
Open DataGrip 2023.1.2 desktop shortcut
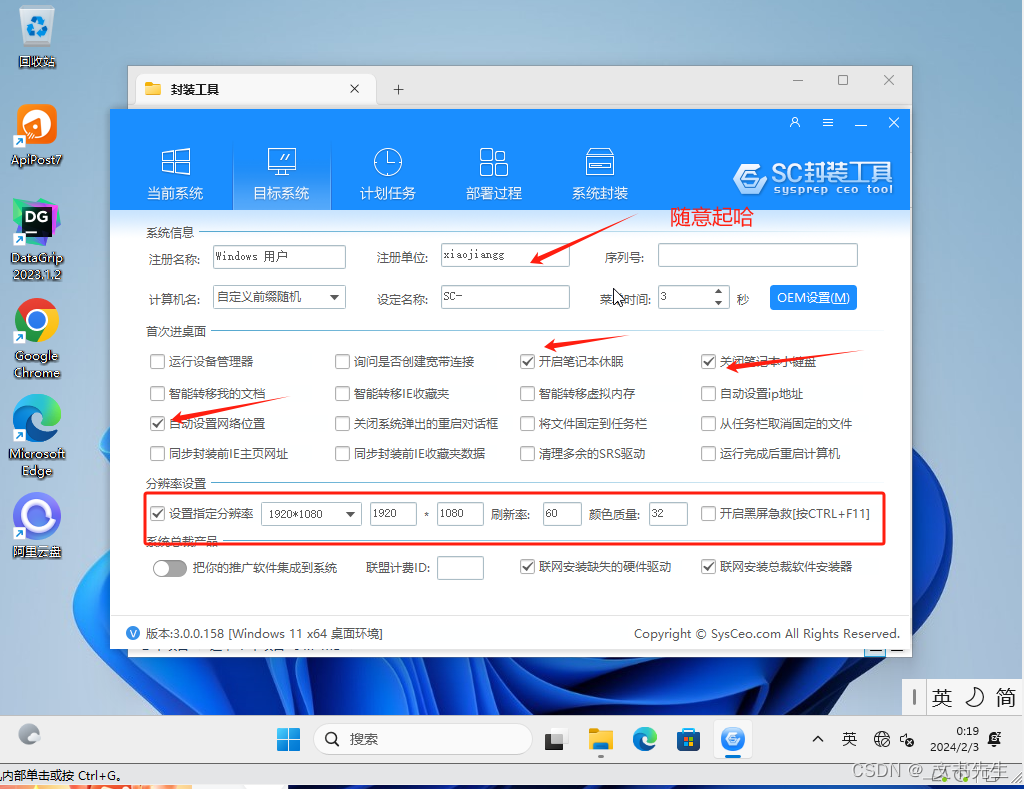coord(37,240)
